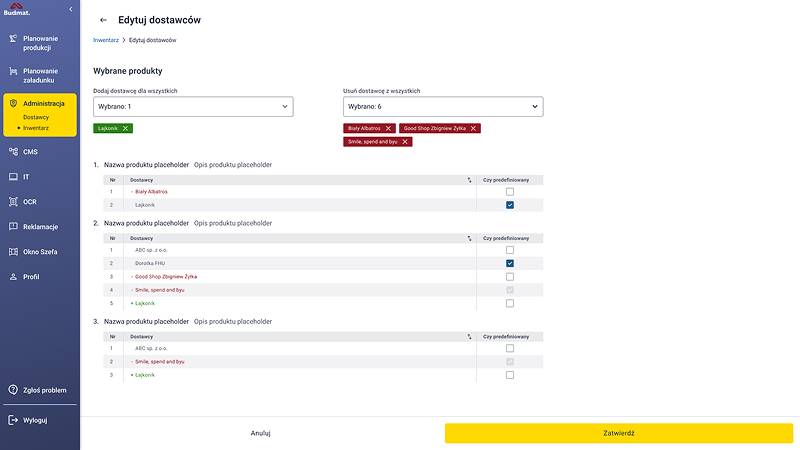The width and height of the screenshot is (800, 450).
Task: Sort Dostawcy column in product 2 table
Action: pos(469,238)
